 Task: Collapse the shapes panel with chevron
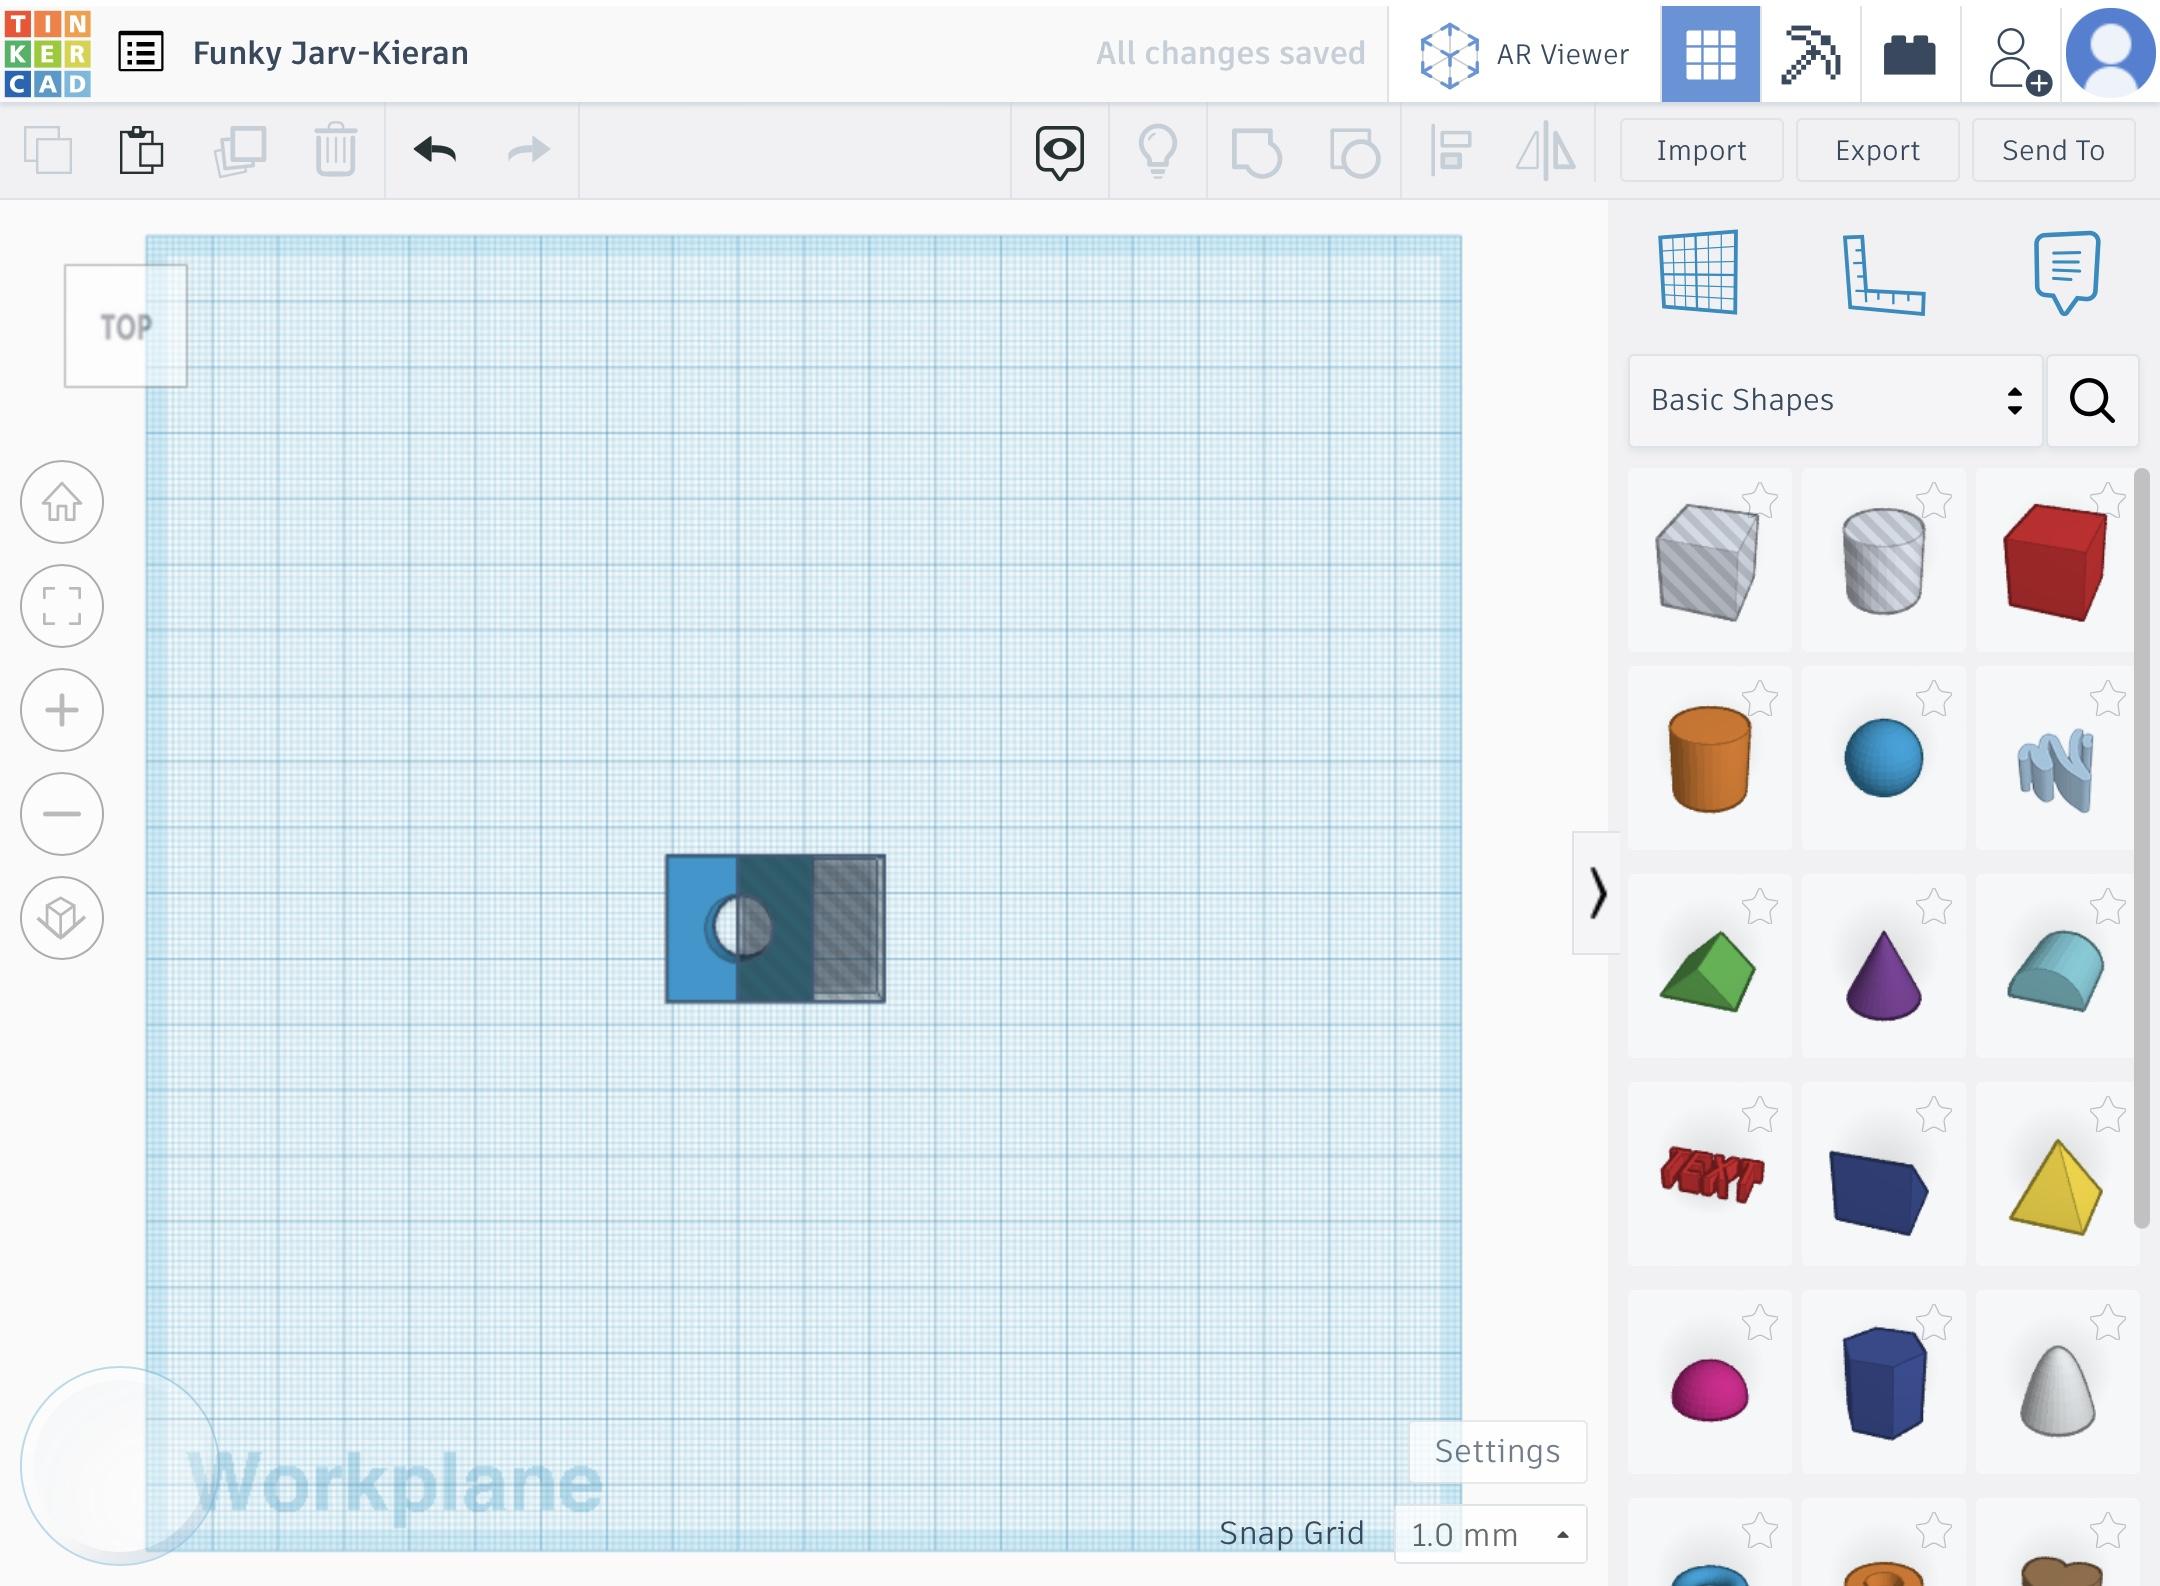(x=1597, y=893)
